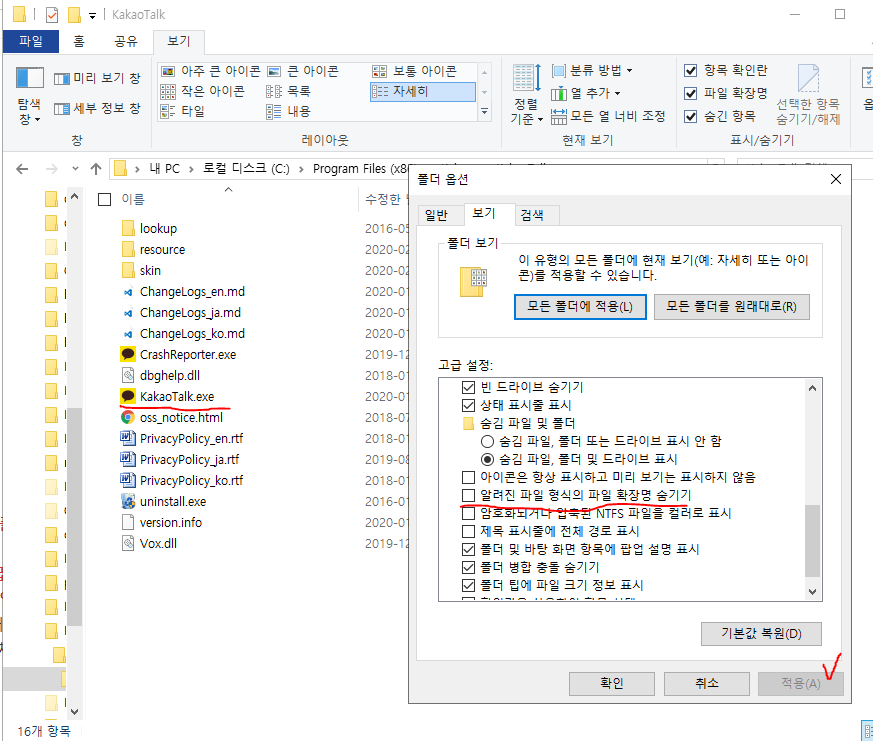Toggle 폴더 병합 충돌 숨기기 checkbox
This screenshot has width=873, height=741.
tap(468, 567)
